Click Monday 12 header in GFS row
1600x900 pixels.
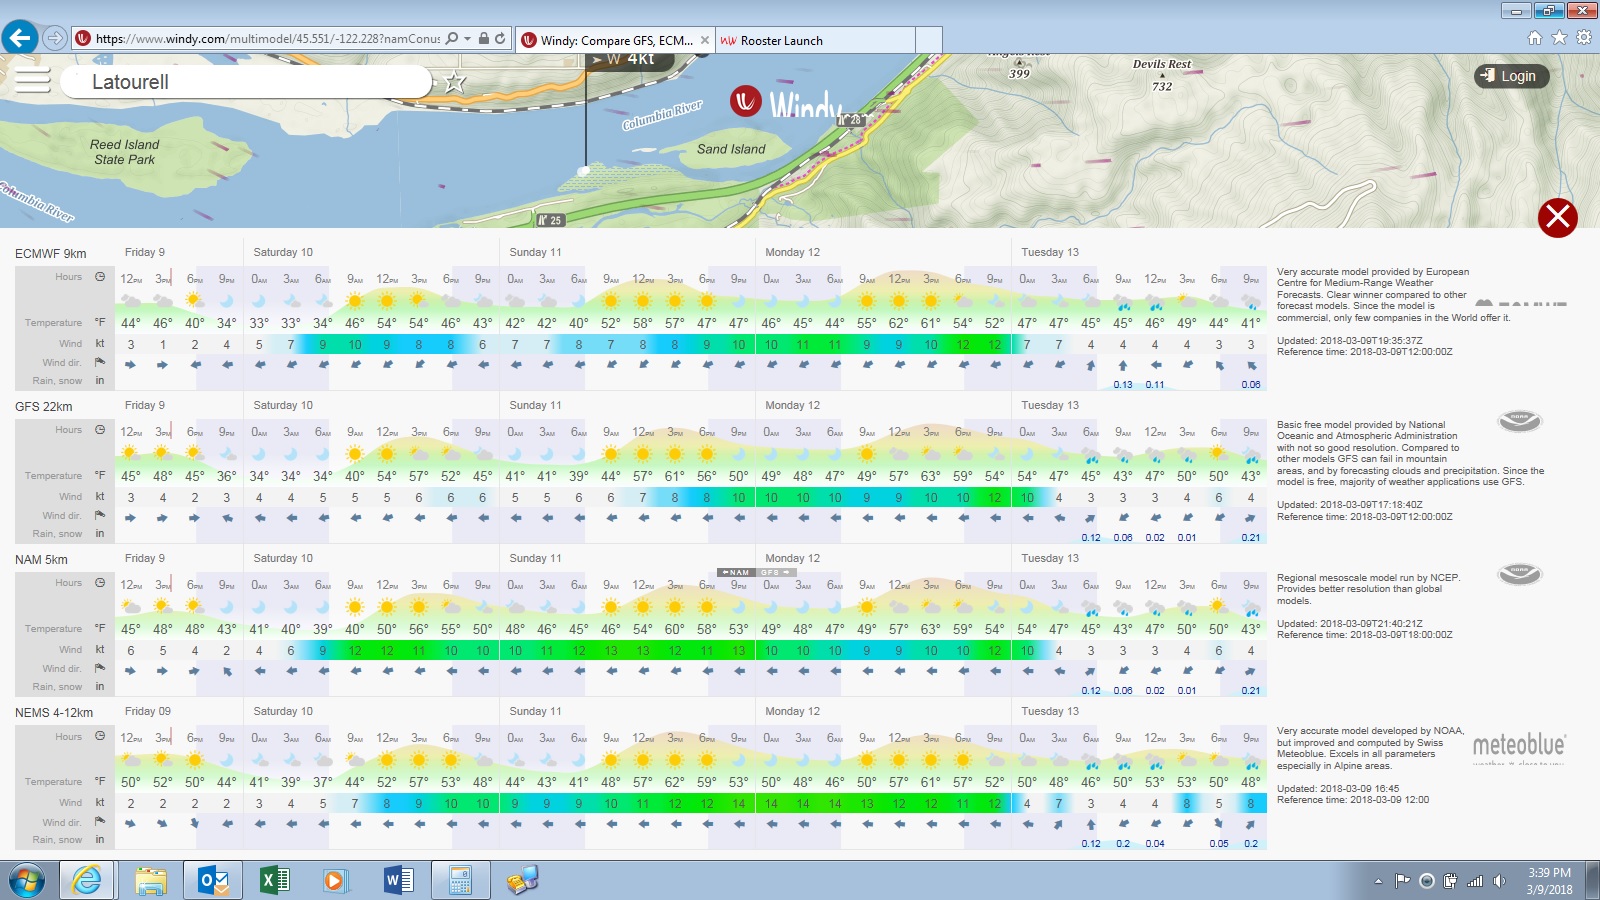(x=792, y=405)
